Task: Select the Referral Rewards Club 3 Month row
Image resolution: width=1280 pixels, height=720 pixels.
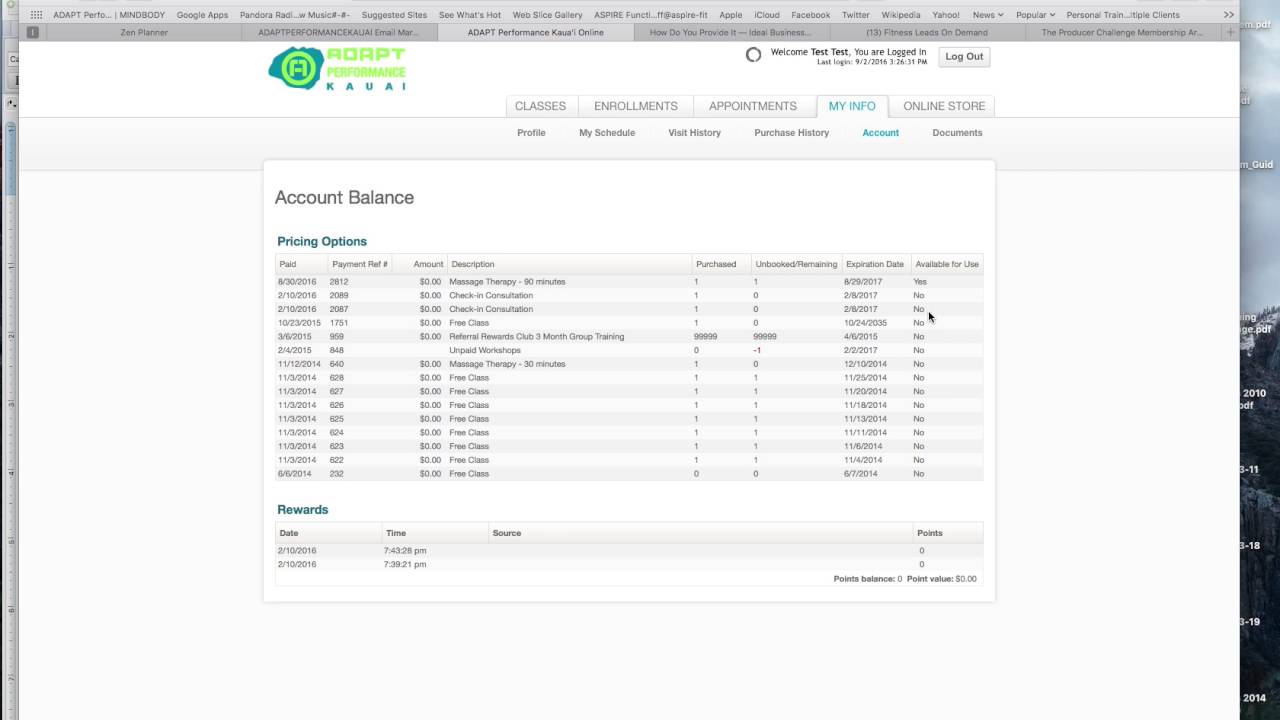Action: (629, 337)
